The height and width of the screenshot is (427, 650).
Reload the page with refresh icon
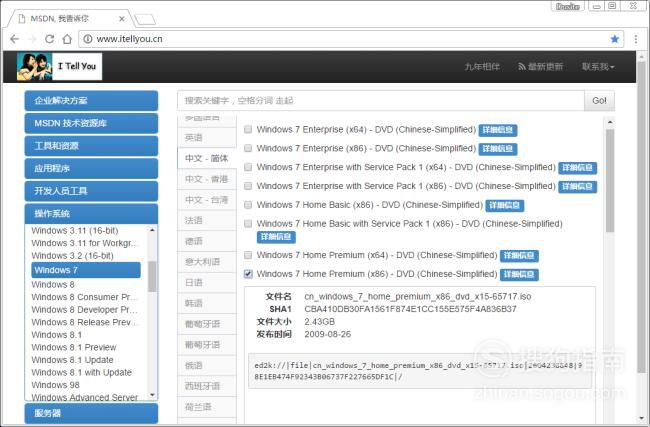tap(49, 39)
